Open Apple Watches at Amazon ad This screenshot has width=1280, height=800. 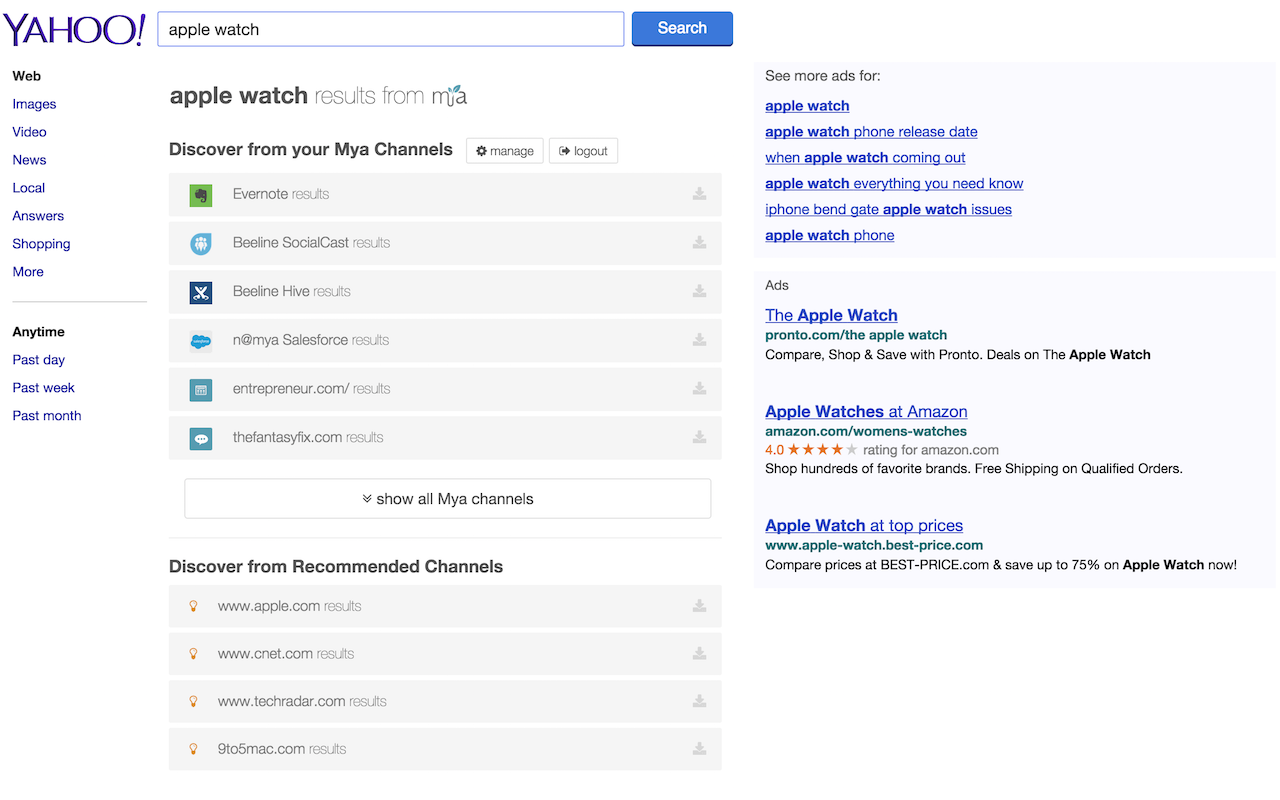click(x=866, y=411)
